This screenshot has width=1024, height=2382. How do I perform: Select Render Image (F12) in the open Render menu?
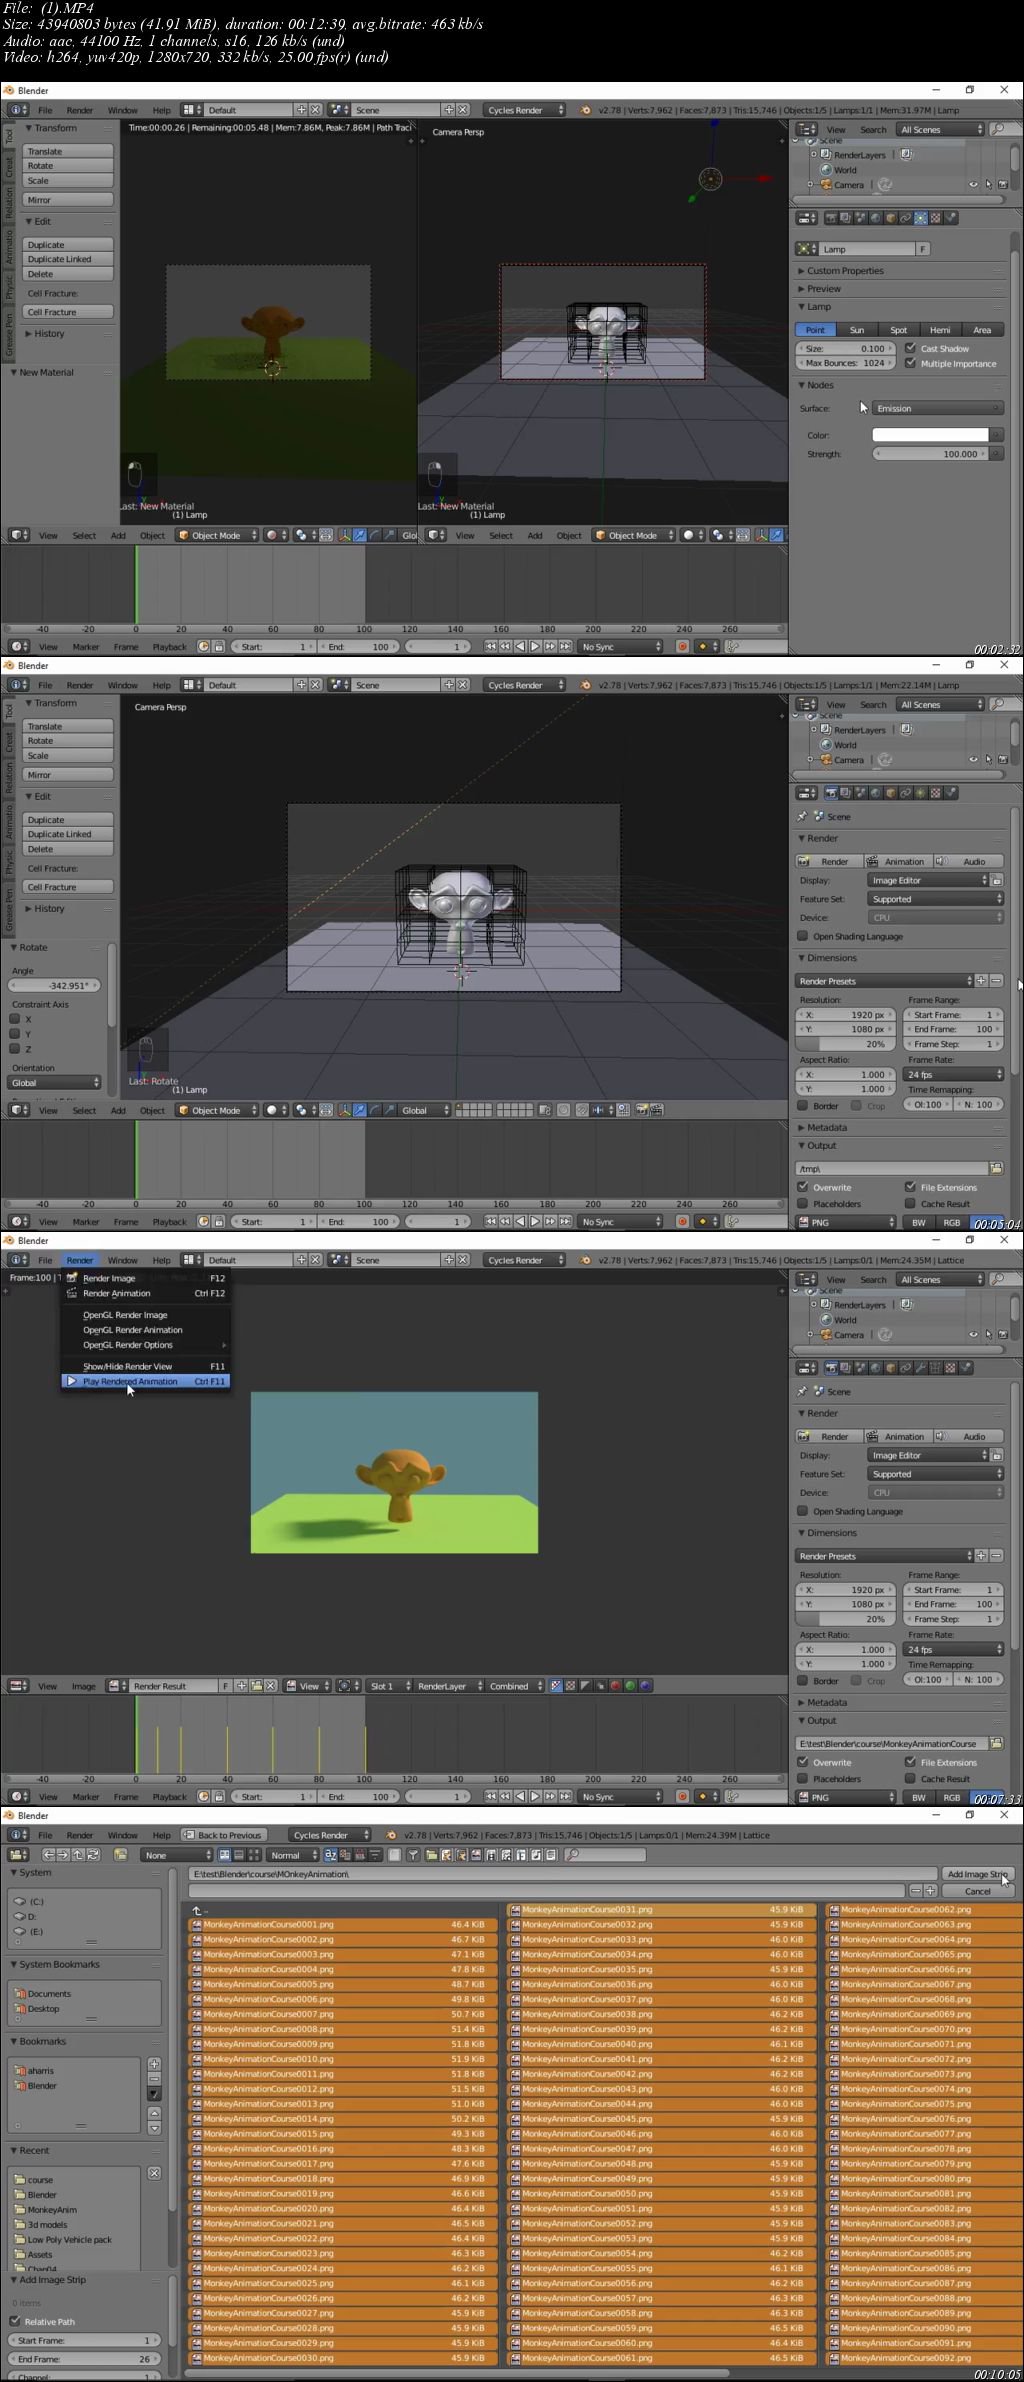pos(146,1278)
